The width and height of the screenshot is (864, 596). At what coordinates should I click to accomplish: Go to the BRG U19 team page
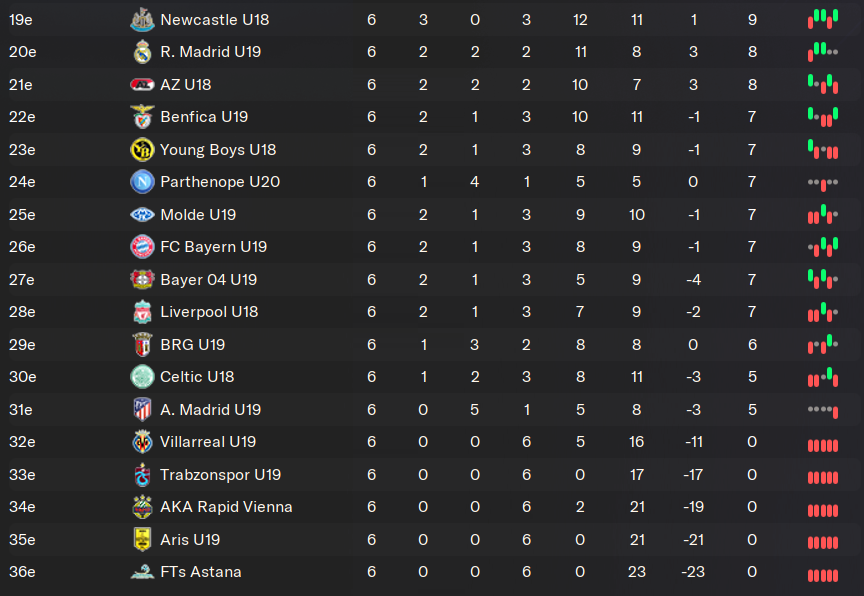(x=192, y=345)
